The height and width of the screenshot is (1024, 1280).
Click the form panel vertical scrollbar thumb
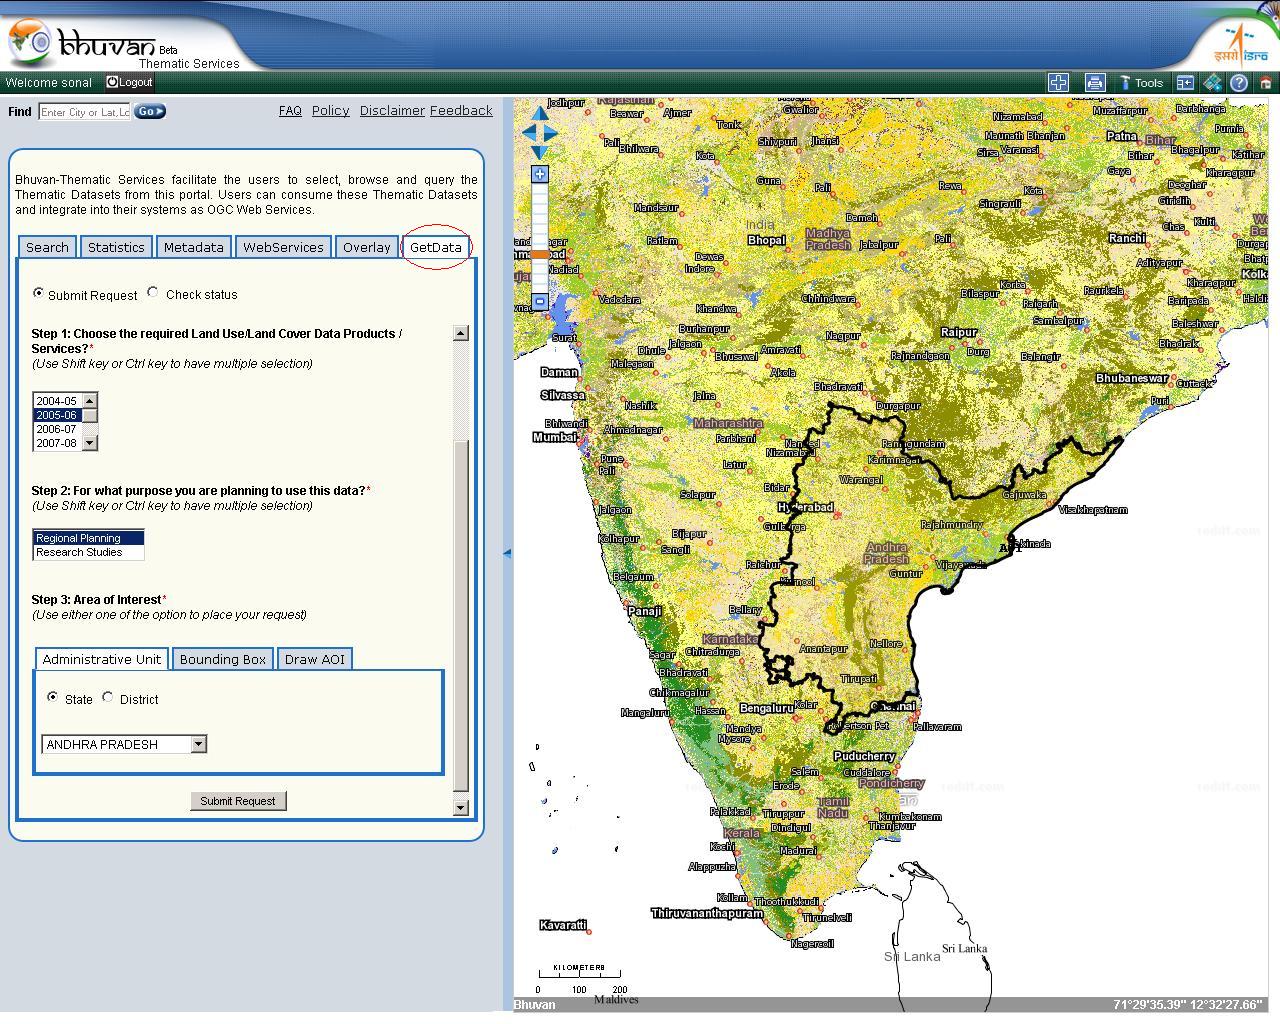pos(461,615)
